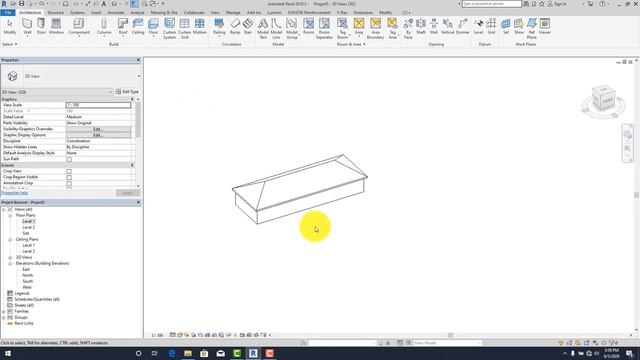The width and height of the screenshot is (640, 360).
Task: Enable the Crop View checkbox
Action: pos(69,171)
